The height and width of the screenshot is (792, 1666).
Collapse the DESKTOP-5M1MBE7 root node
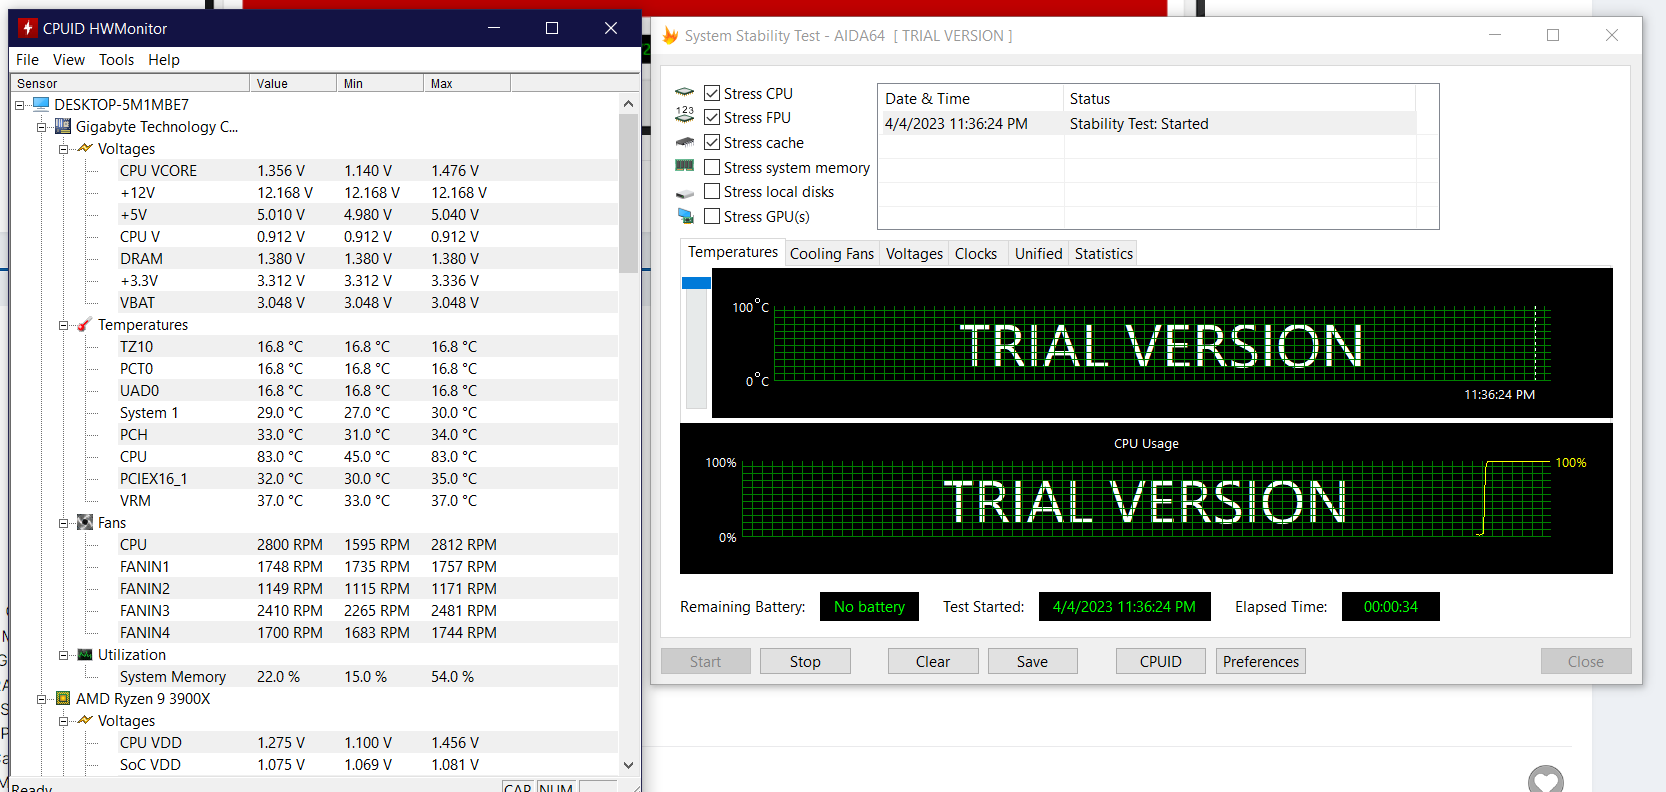pyautogui.click(x=19, y=105)
